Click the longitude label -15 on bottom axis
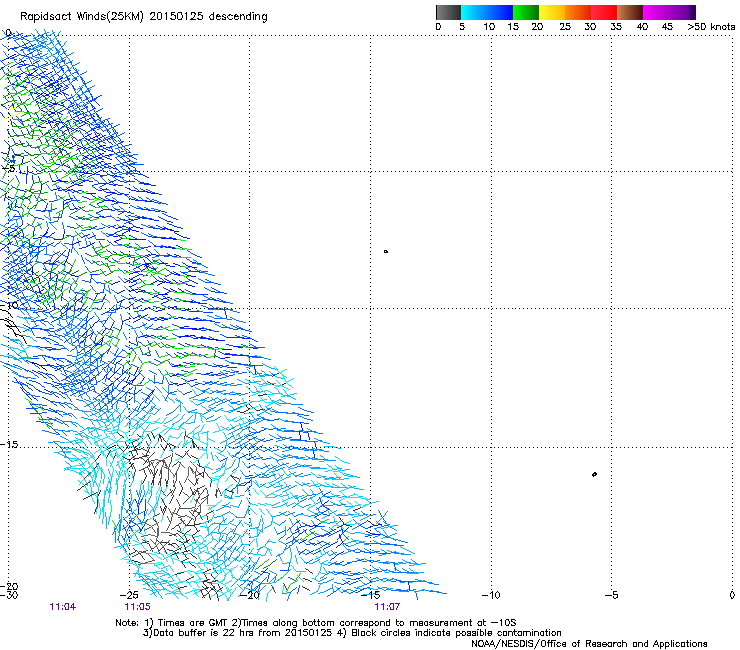The width and height of the screenshot is (740, 650). coord(370,595)
